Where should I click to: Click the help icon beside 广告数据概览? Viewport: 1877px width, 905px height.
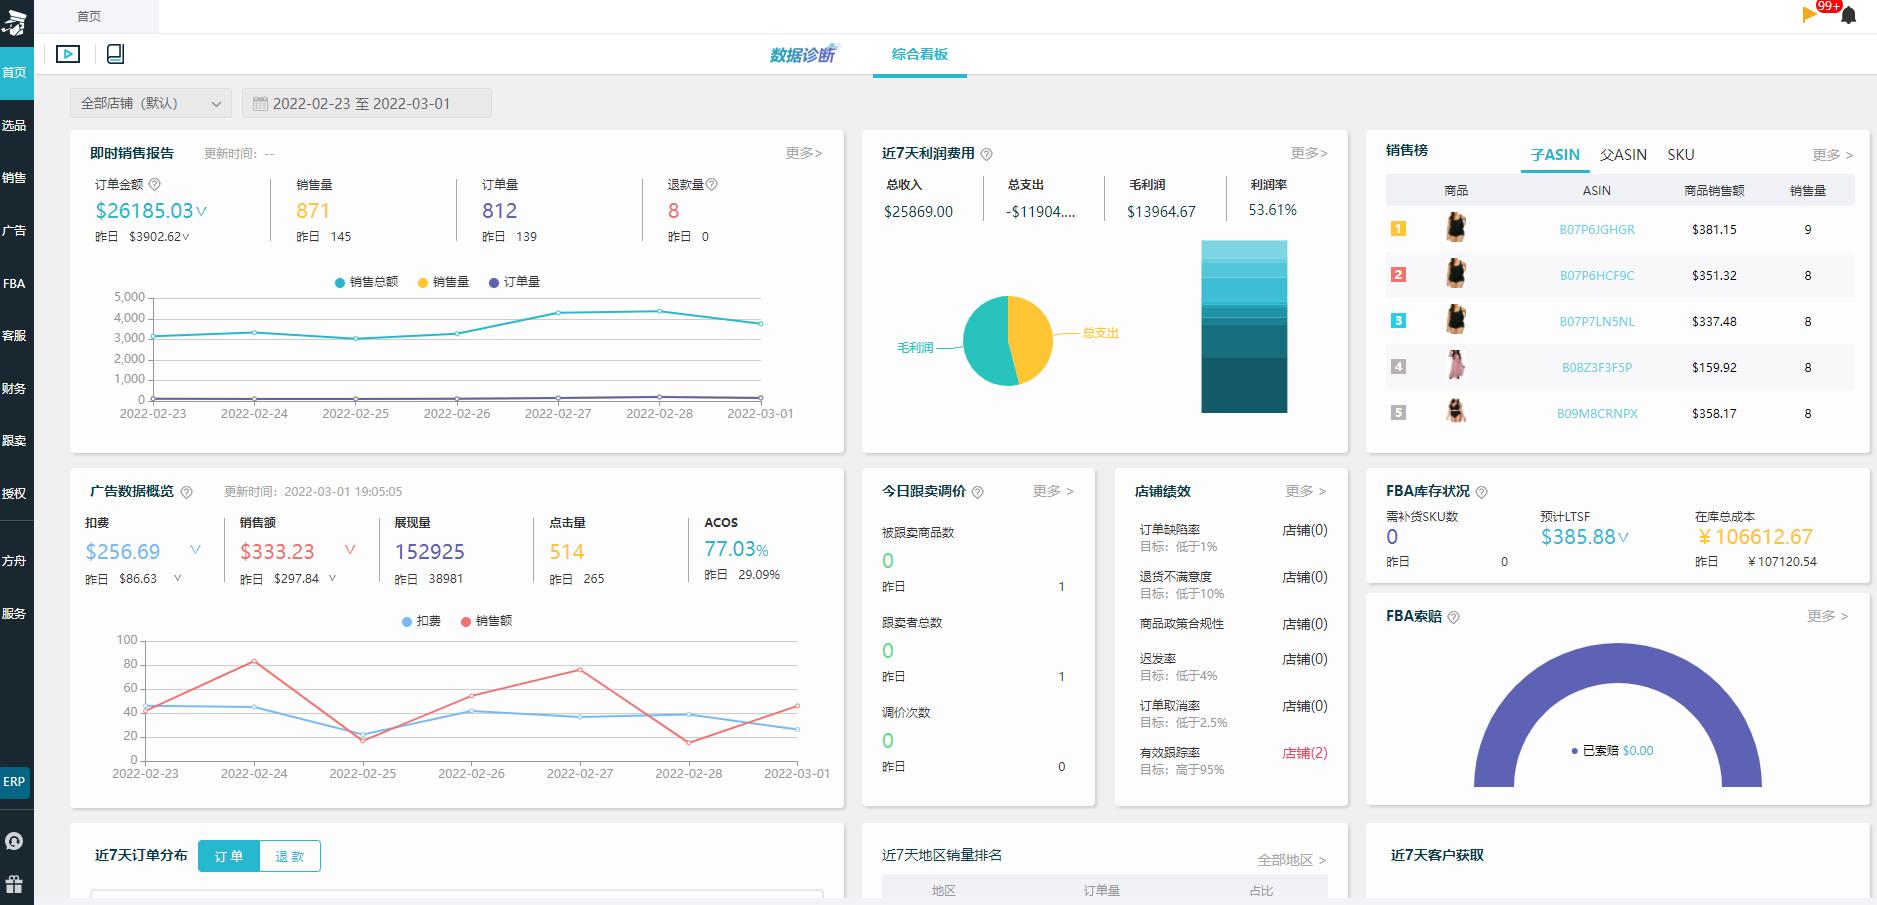point(186,492)
